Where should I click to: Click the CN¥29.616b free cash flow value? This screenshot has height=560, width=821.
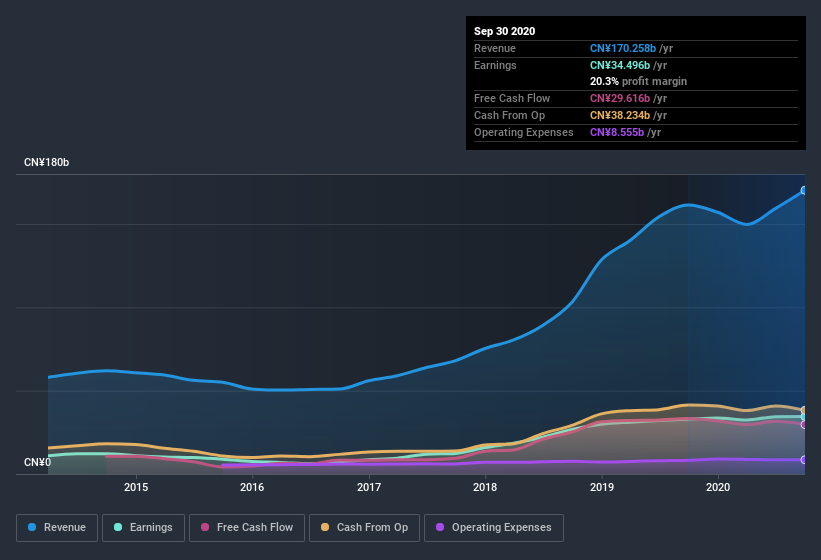620,98
